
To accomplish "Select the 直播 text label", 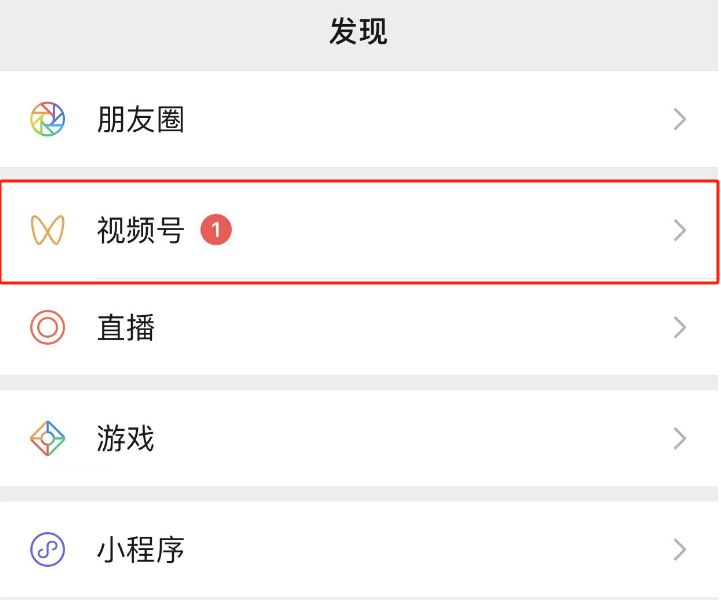I will pyautogui.click(x=126, y=327).
